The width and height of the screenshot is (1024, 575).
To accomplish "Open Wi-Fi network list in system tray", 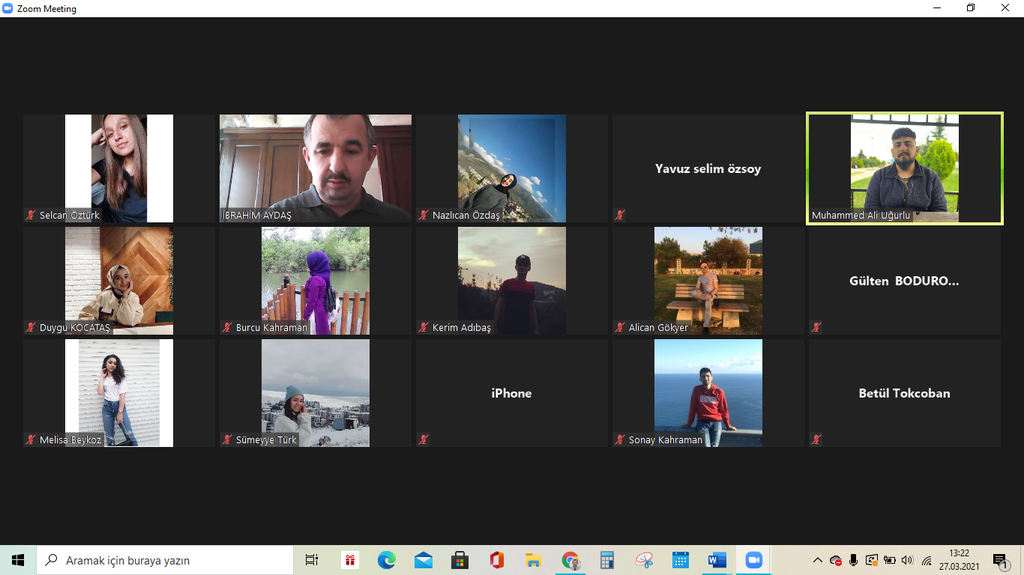I will [x=926, y=560].
